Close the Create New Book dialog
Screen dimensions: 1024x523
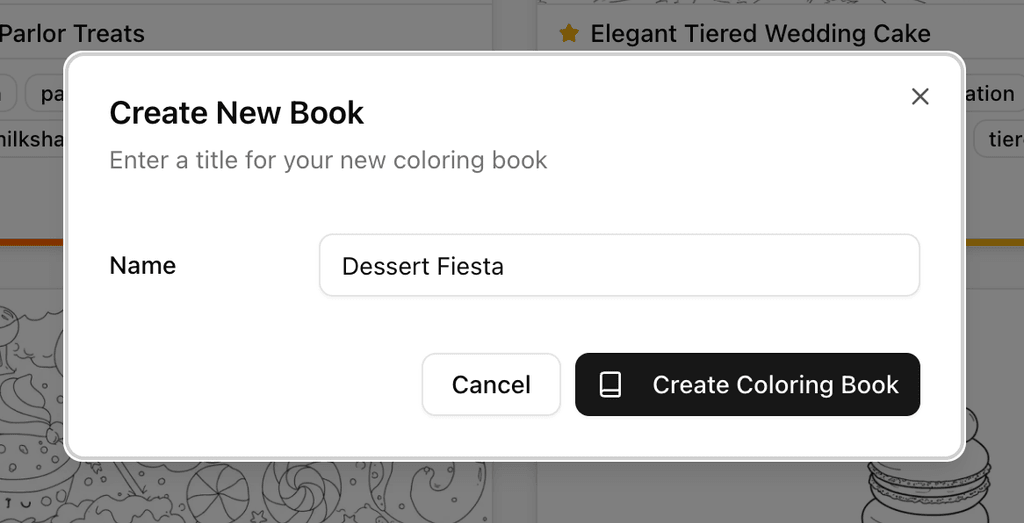[x=920, y=96]
